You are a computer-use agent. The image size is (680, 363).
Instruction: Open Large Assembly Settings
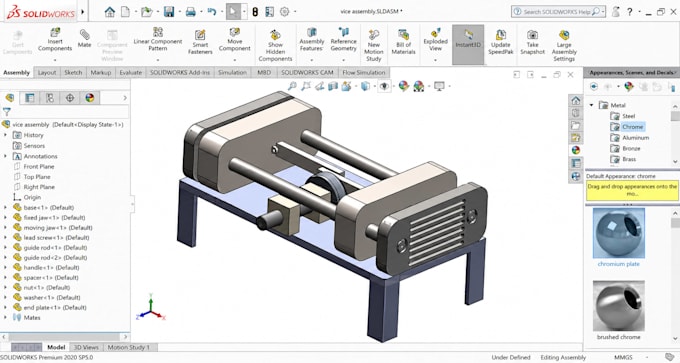click(x=564, y=45)
